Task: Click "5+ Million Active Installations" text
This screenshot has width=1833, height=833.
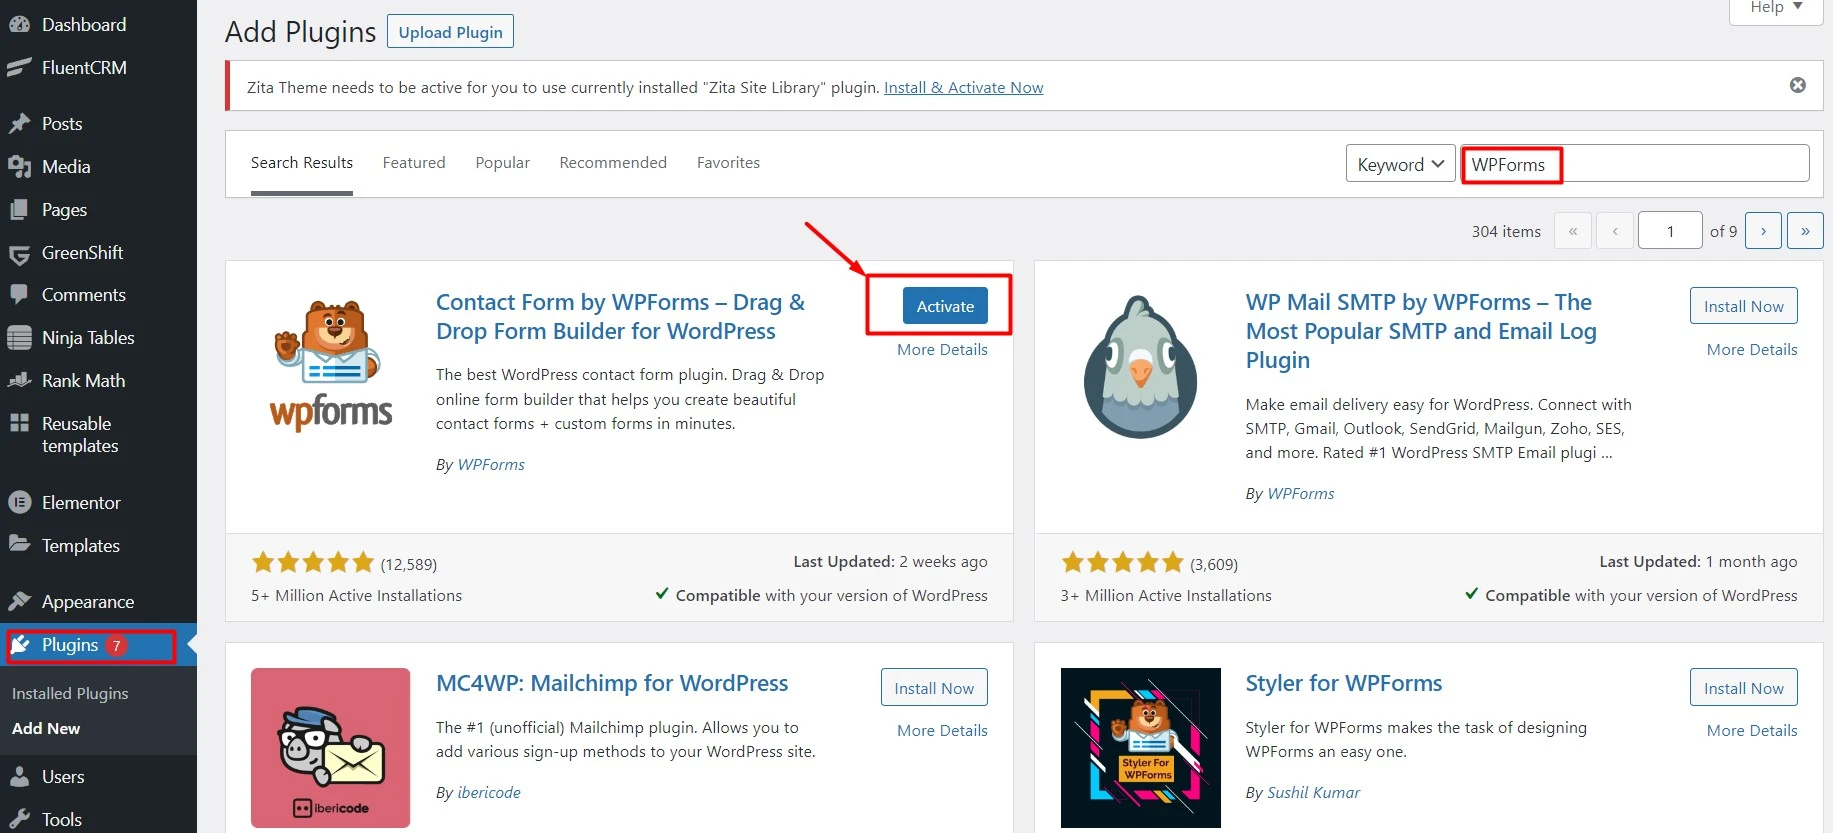Action: click(x=356, y=596)
